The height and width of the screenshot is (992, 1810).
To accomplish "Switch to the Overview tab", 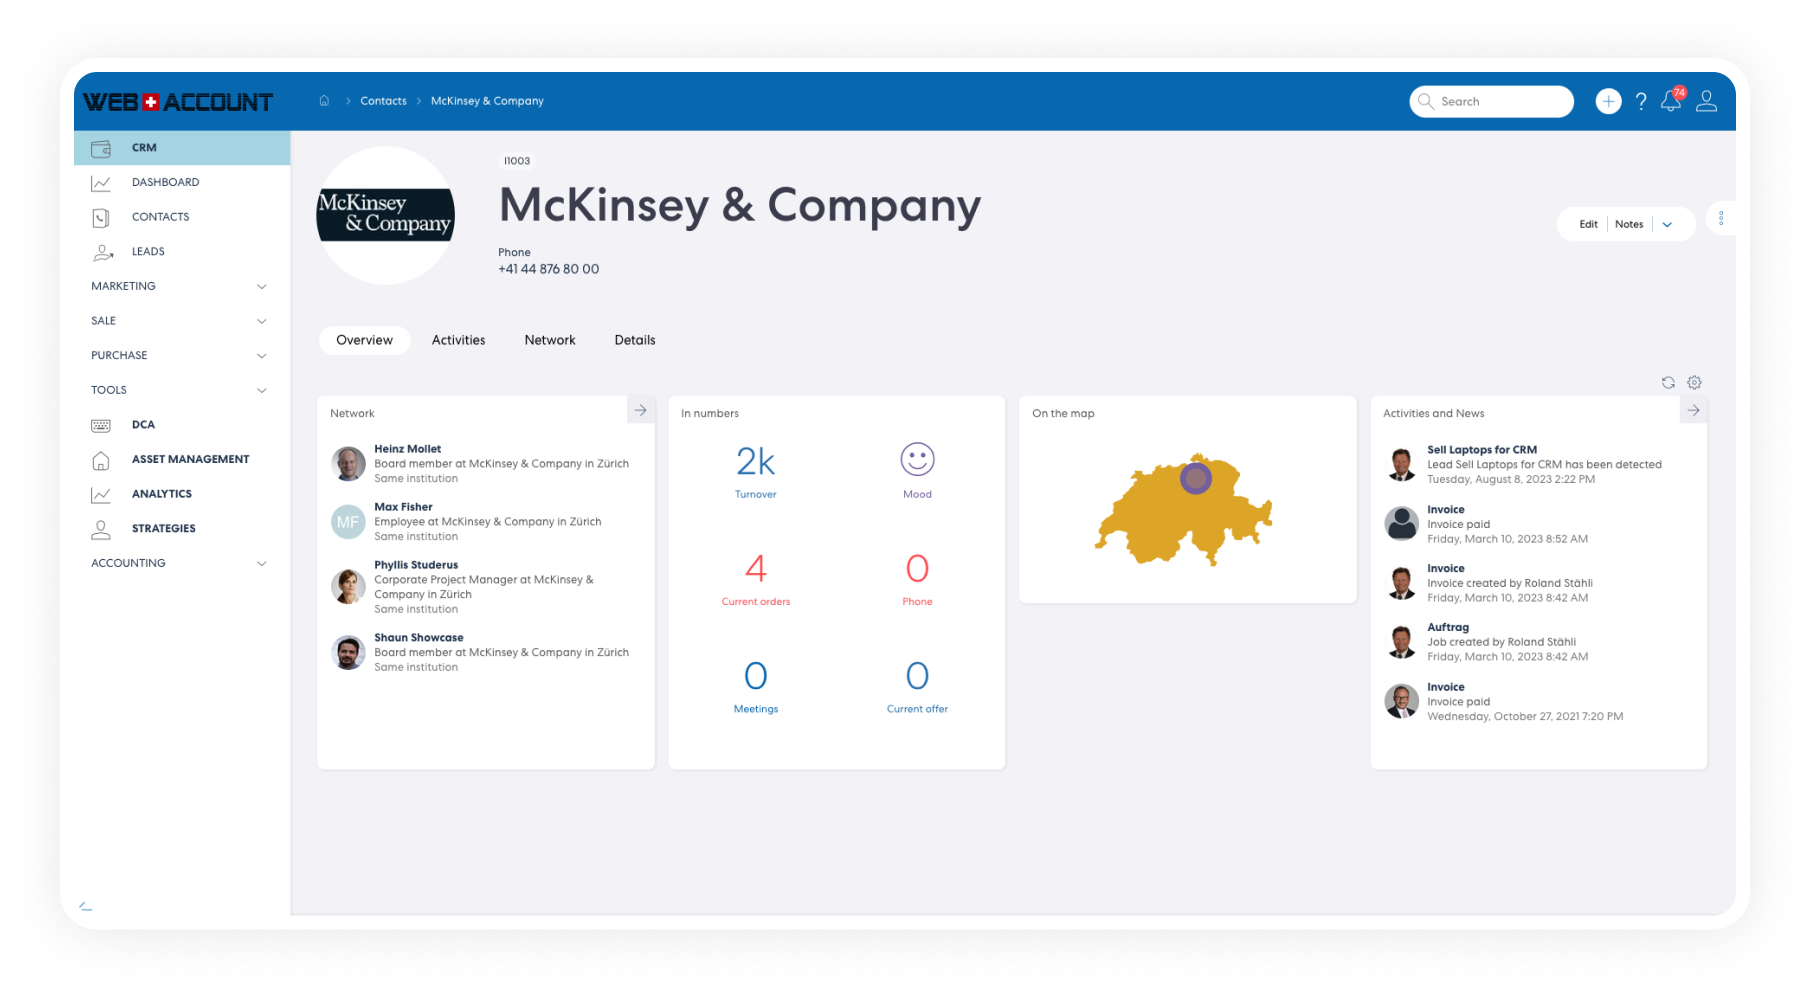I will 365,340.
